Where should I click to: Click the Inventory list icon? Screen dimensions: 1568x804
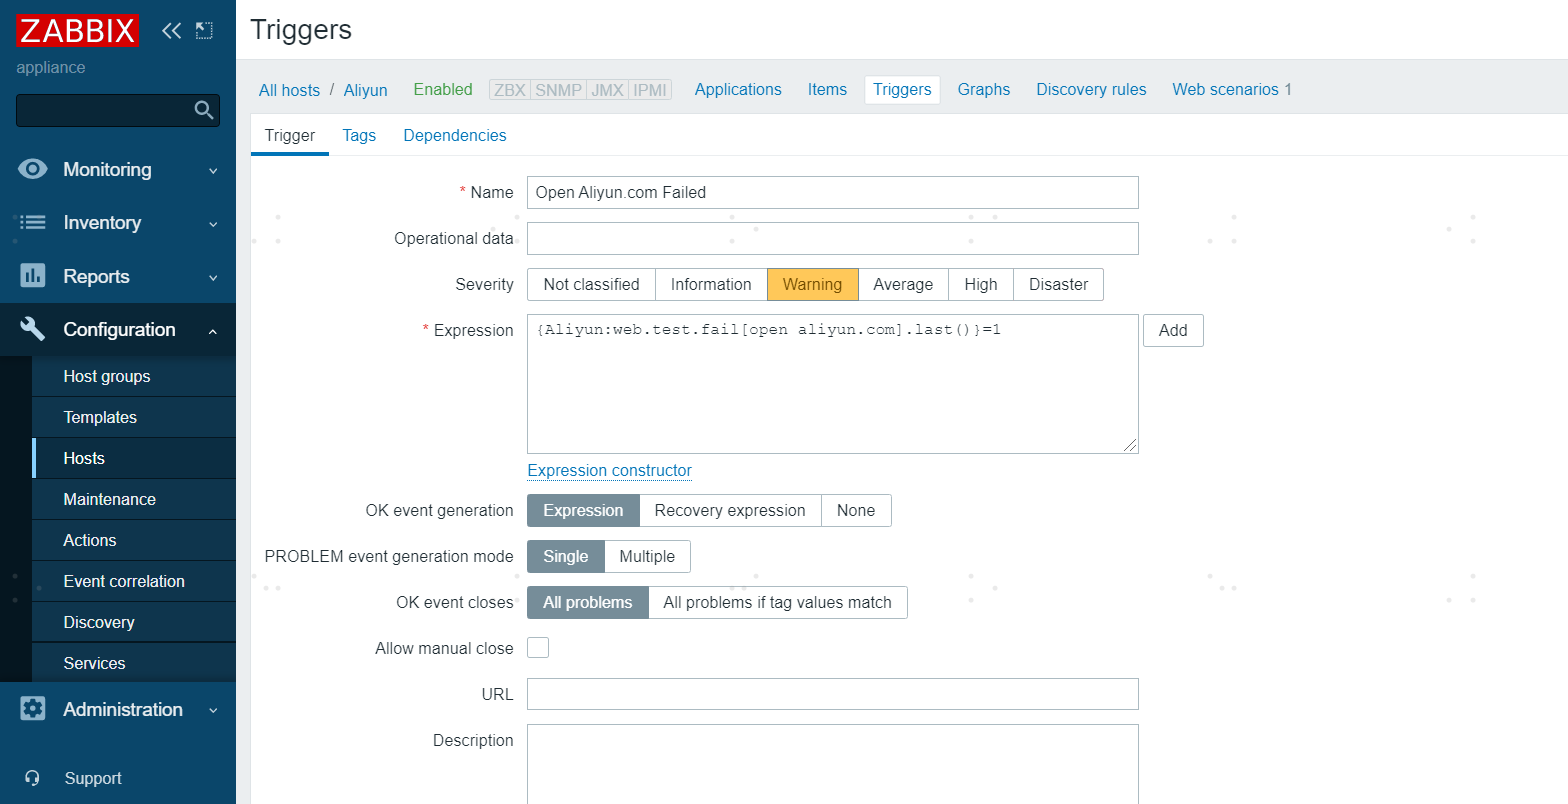coord(33,222)
